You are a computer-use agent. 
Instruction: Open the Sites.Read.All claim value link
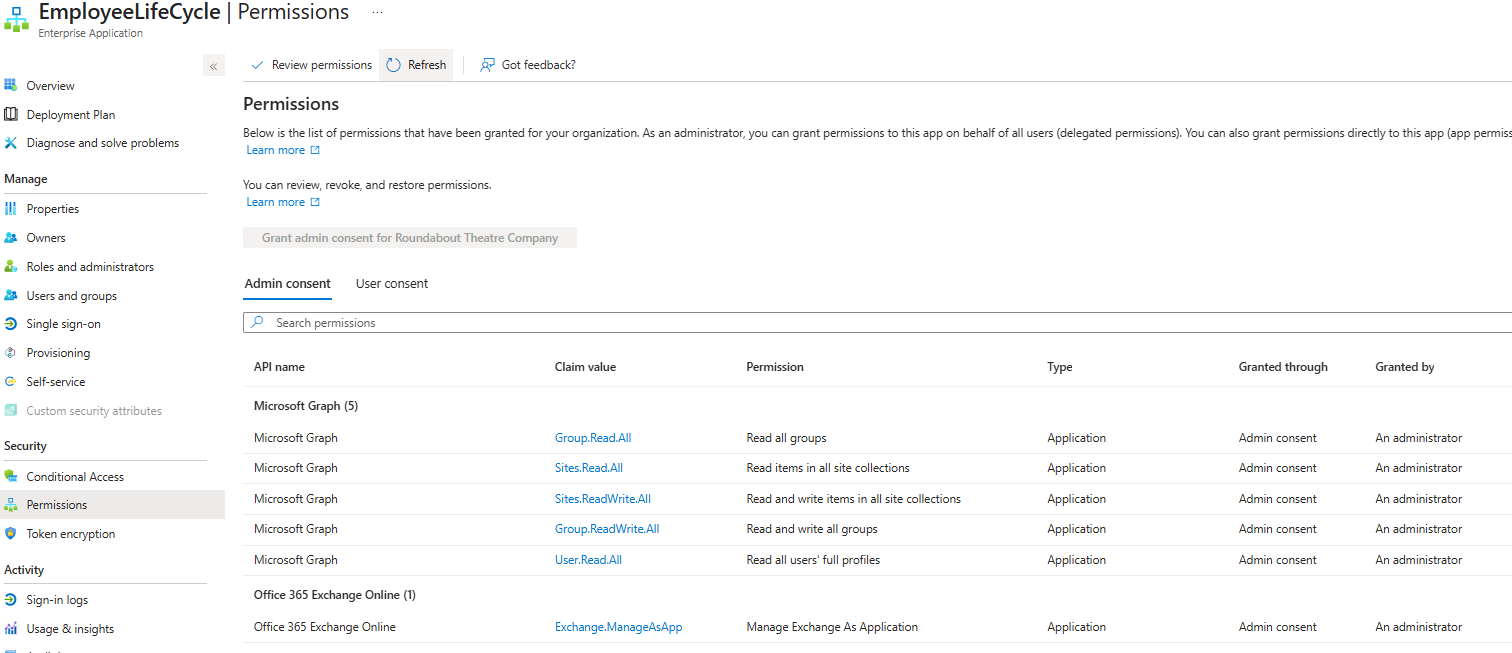point(589,468)
